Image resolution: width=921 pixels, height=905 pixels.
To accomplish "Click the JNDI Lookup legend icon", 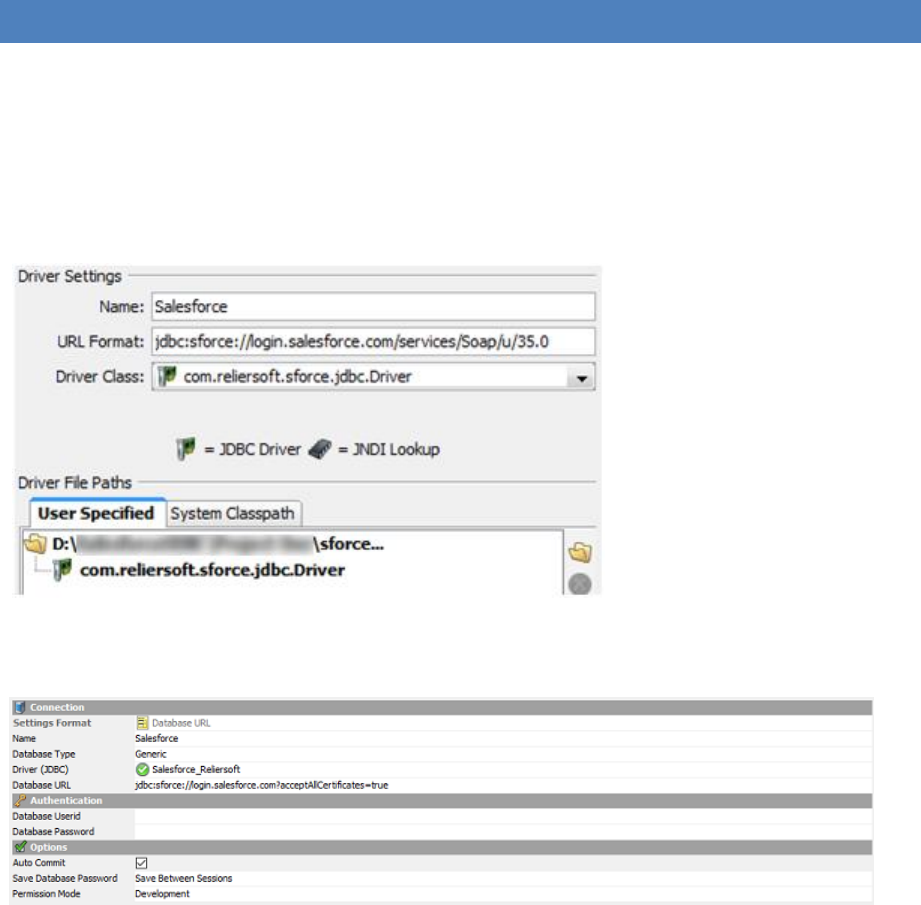I will point(320,449).
